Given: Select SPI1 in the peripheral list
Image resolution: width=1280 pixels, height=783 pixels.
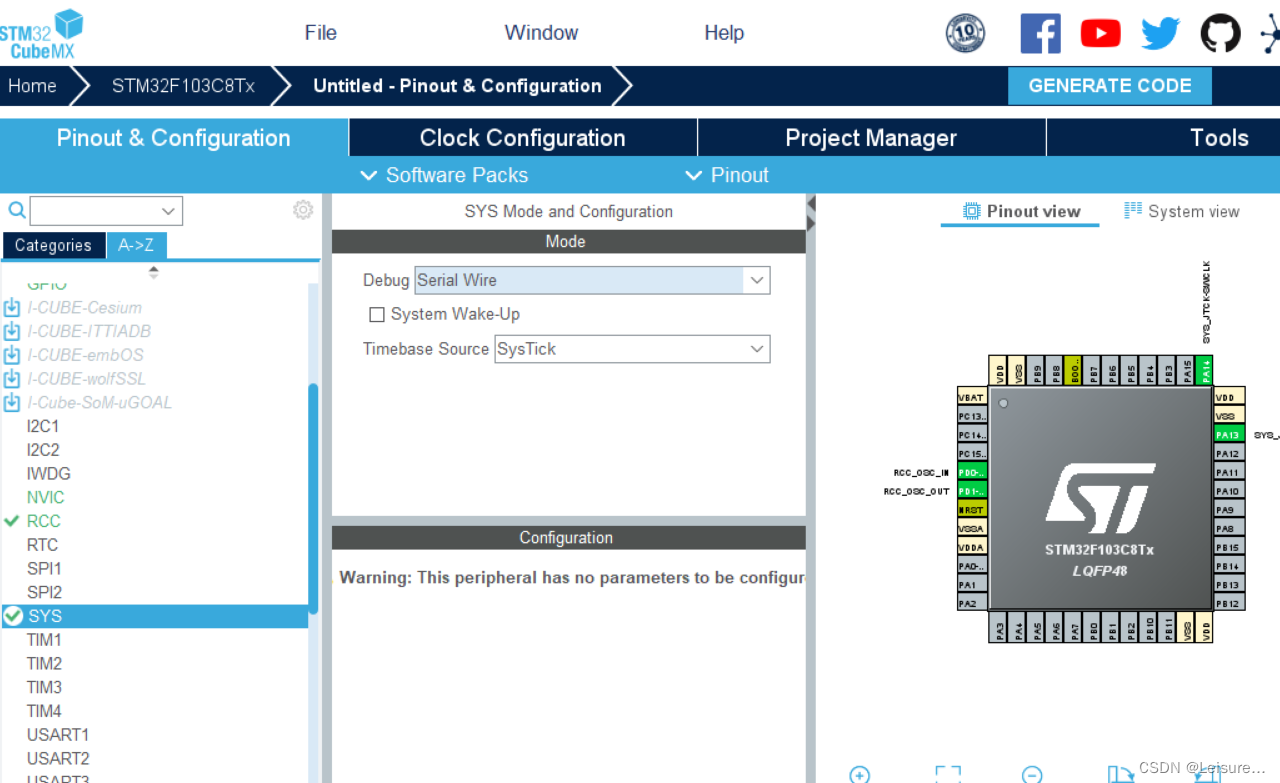Looking at the screenshot, I should 44,569.
